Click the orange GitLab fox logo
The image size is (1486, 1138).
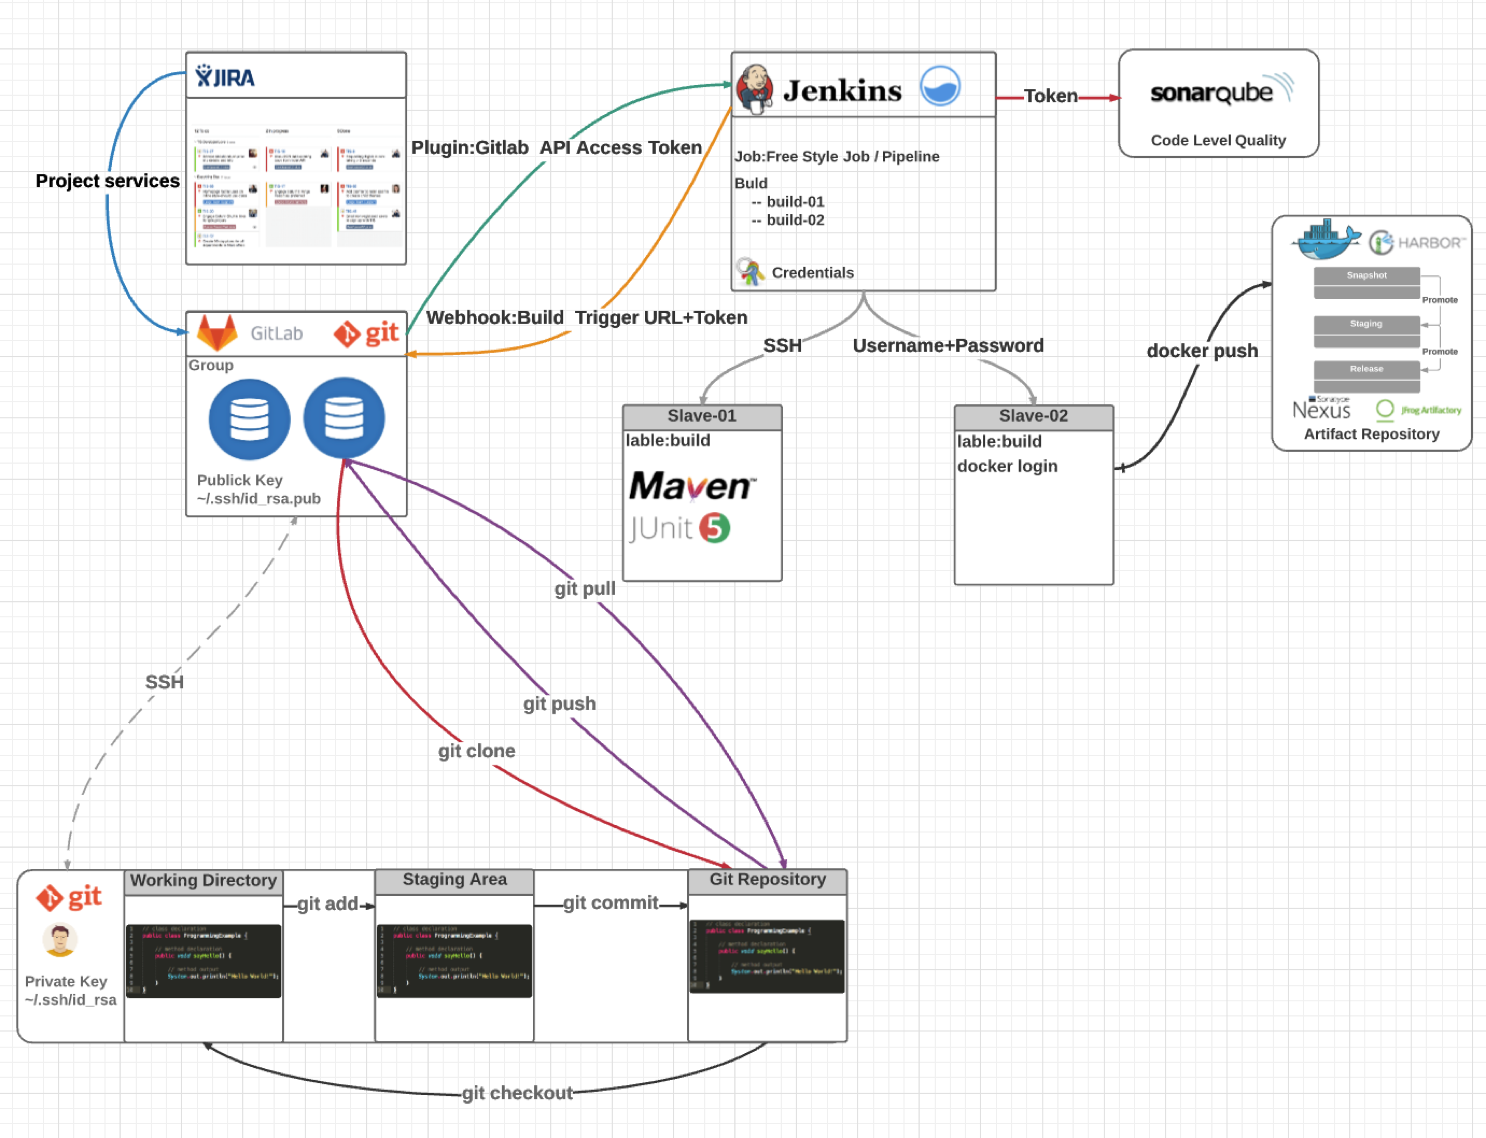tap(217, 333)
